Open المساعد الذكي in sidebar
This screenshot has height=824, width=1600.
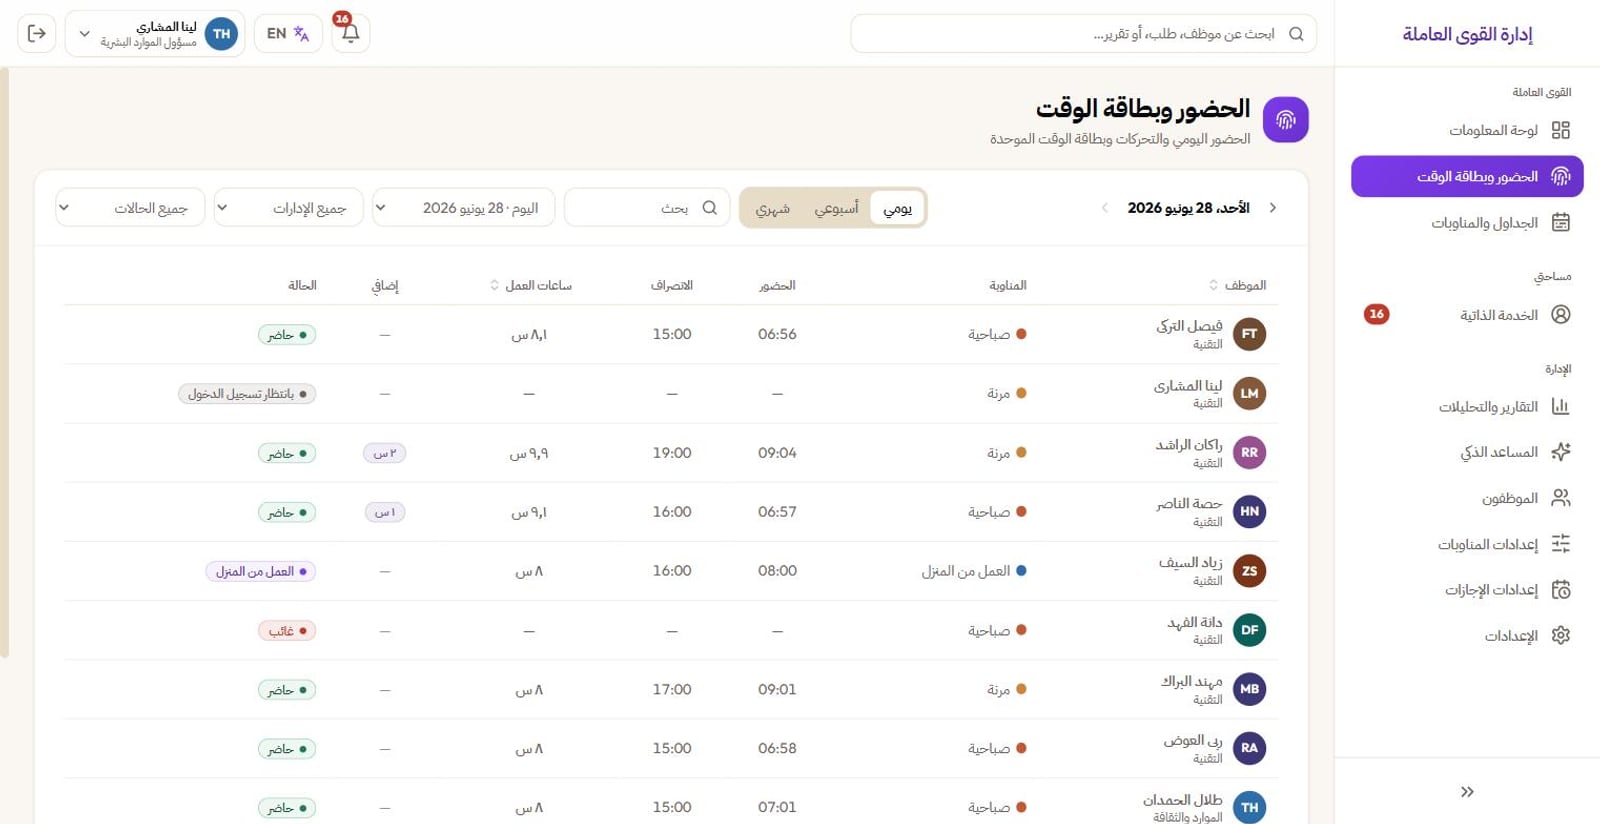point(1467,452)
